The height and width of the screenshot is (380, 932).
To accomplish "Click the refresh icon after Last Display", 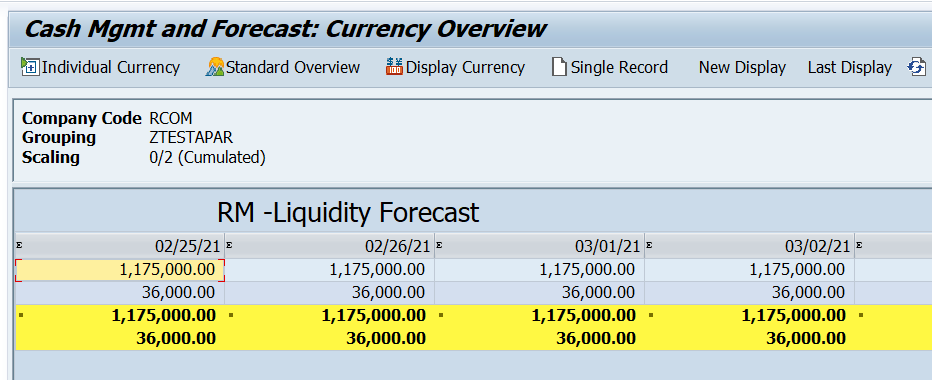I will [916, 67].
